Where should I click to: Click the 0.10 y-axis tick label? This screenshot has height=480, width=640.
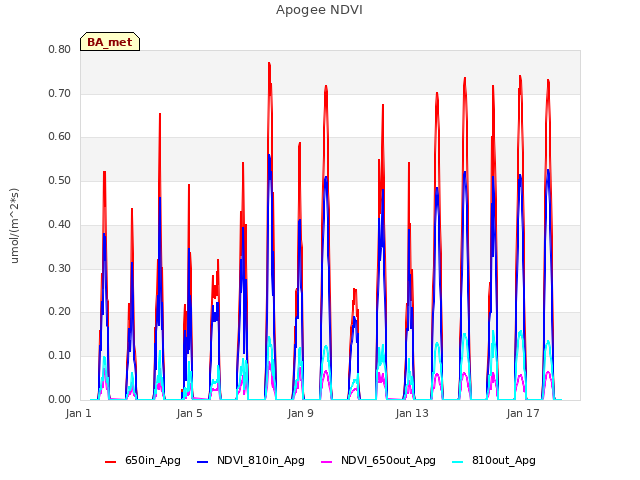(60, 356)
